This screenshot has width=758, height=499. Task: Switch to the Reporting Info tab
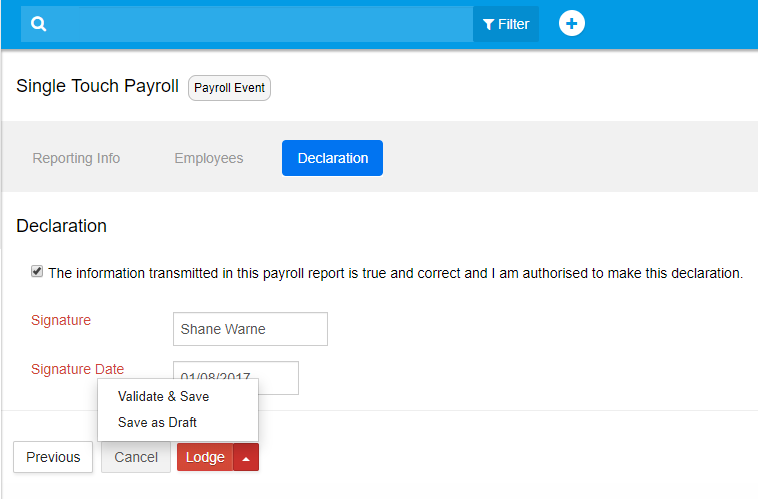76,158
